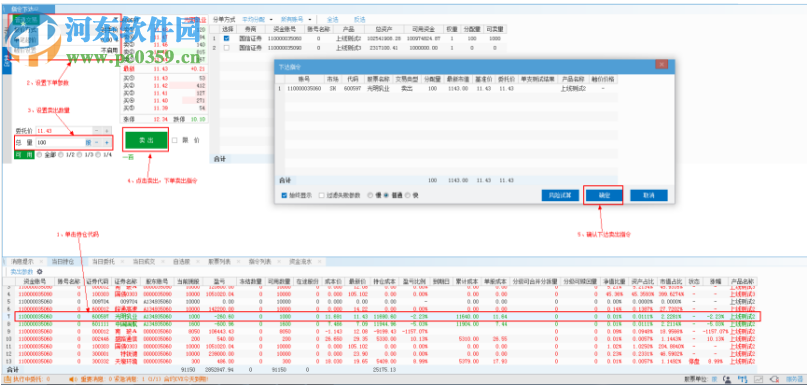This screenshot has width=809, height=387.
Task: Select the 全部 quantity radio button
Action: [x=40, y=154]
